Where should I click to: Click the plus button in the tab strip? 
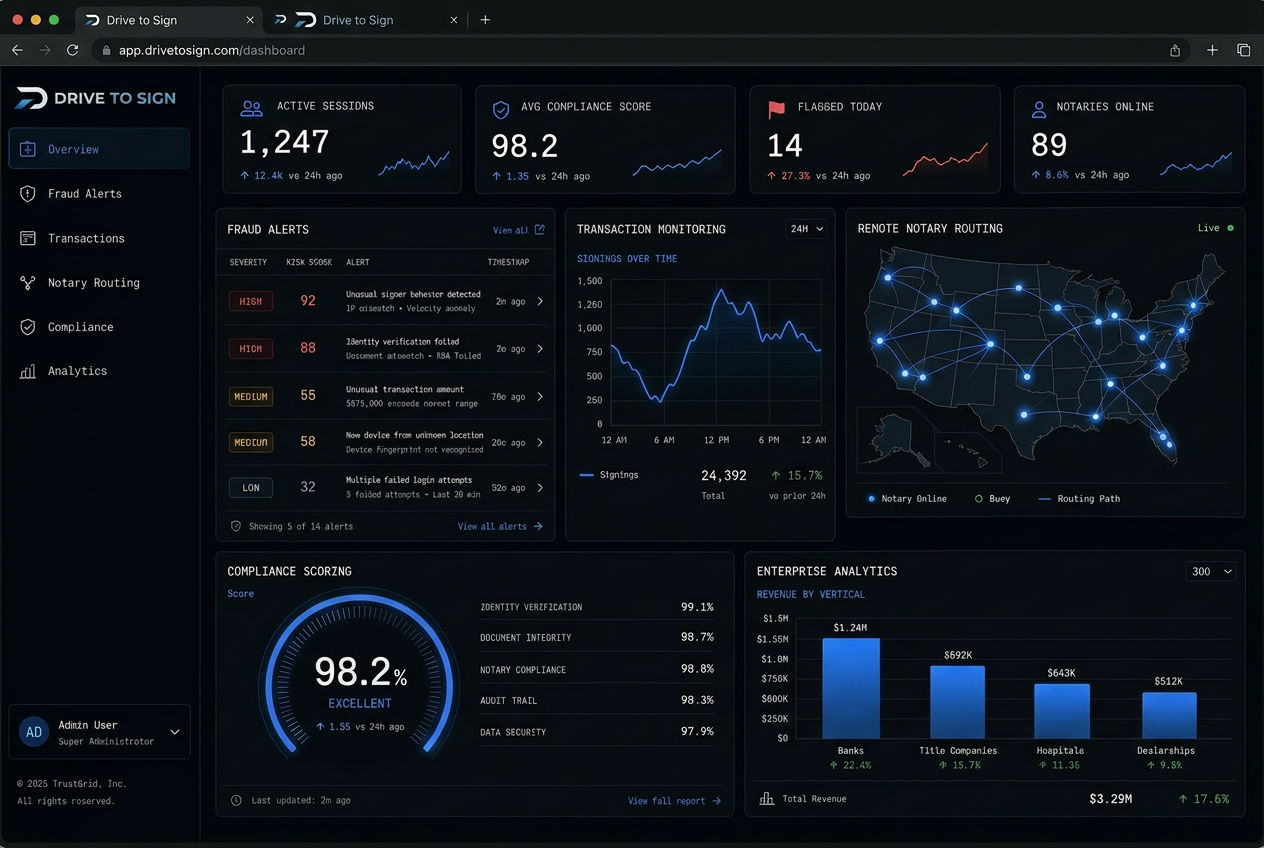pos(485,19)
